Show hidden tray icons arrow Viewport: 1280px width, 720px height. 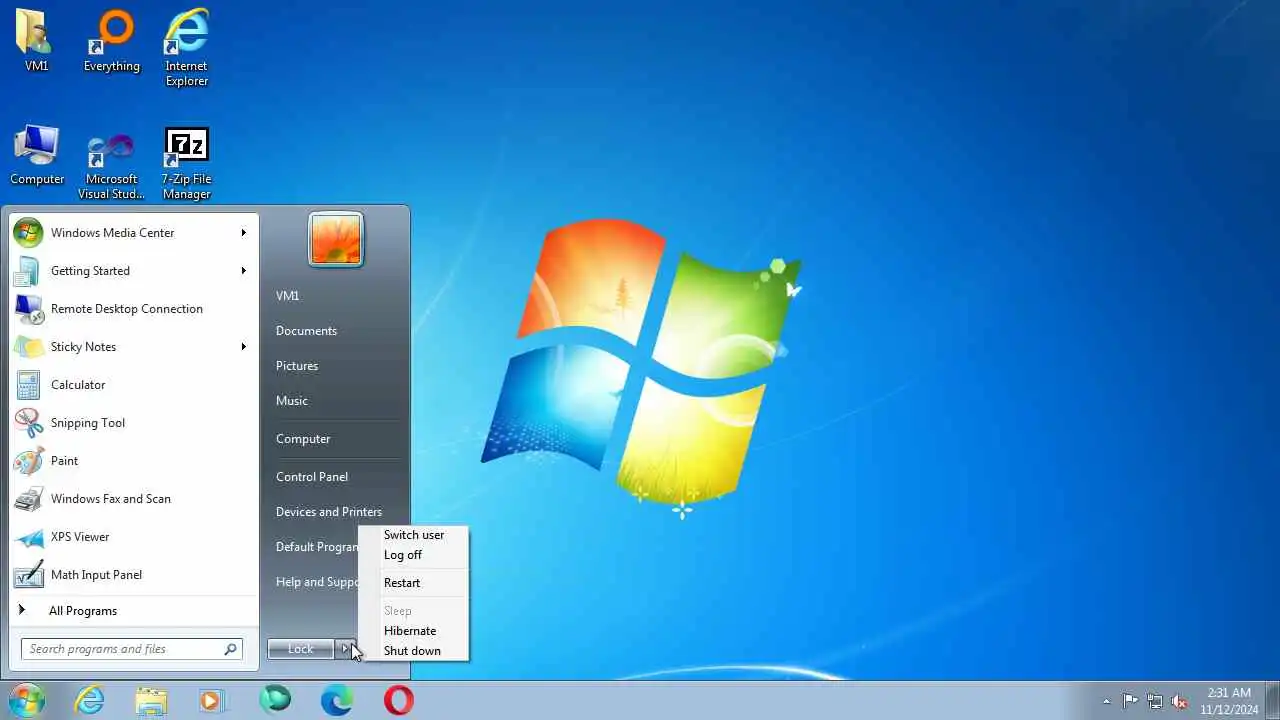(1106, 701)
